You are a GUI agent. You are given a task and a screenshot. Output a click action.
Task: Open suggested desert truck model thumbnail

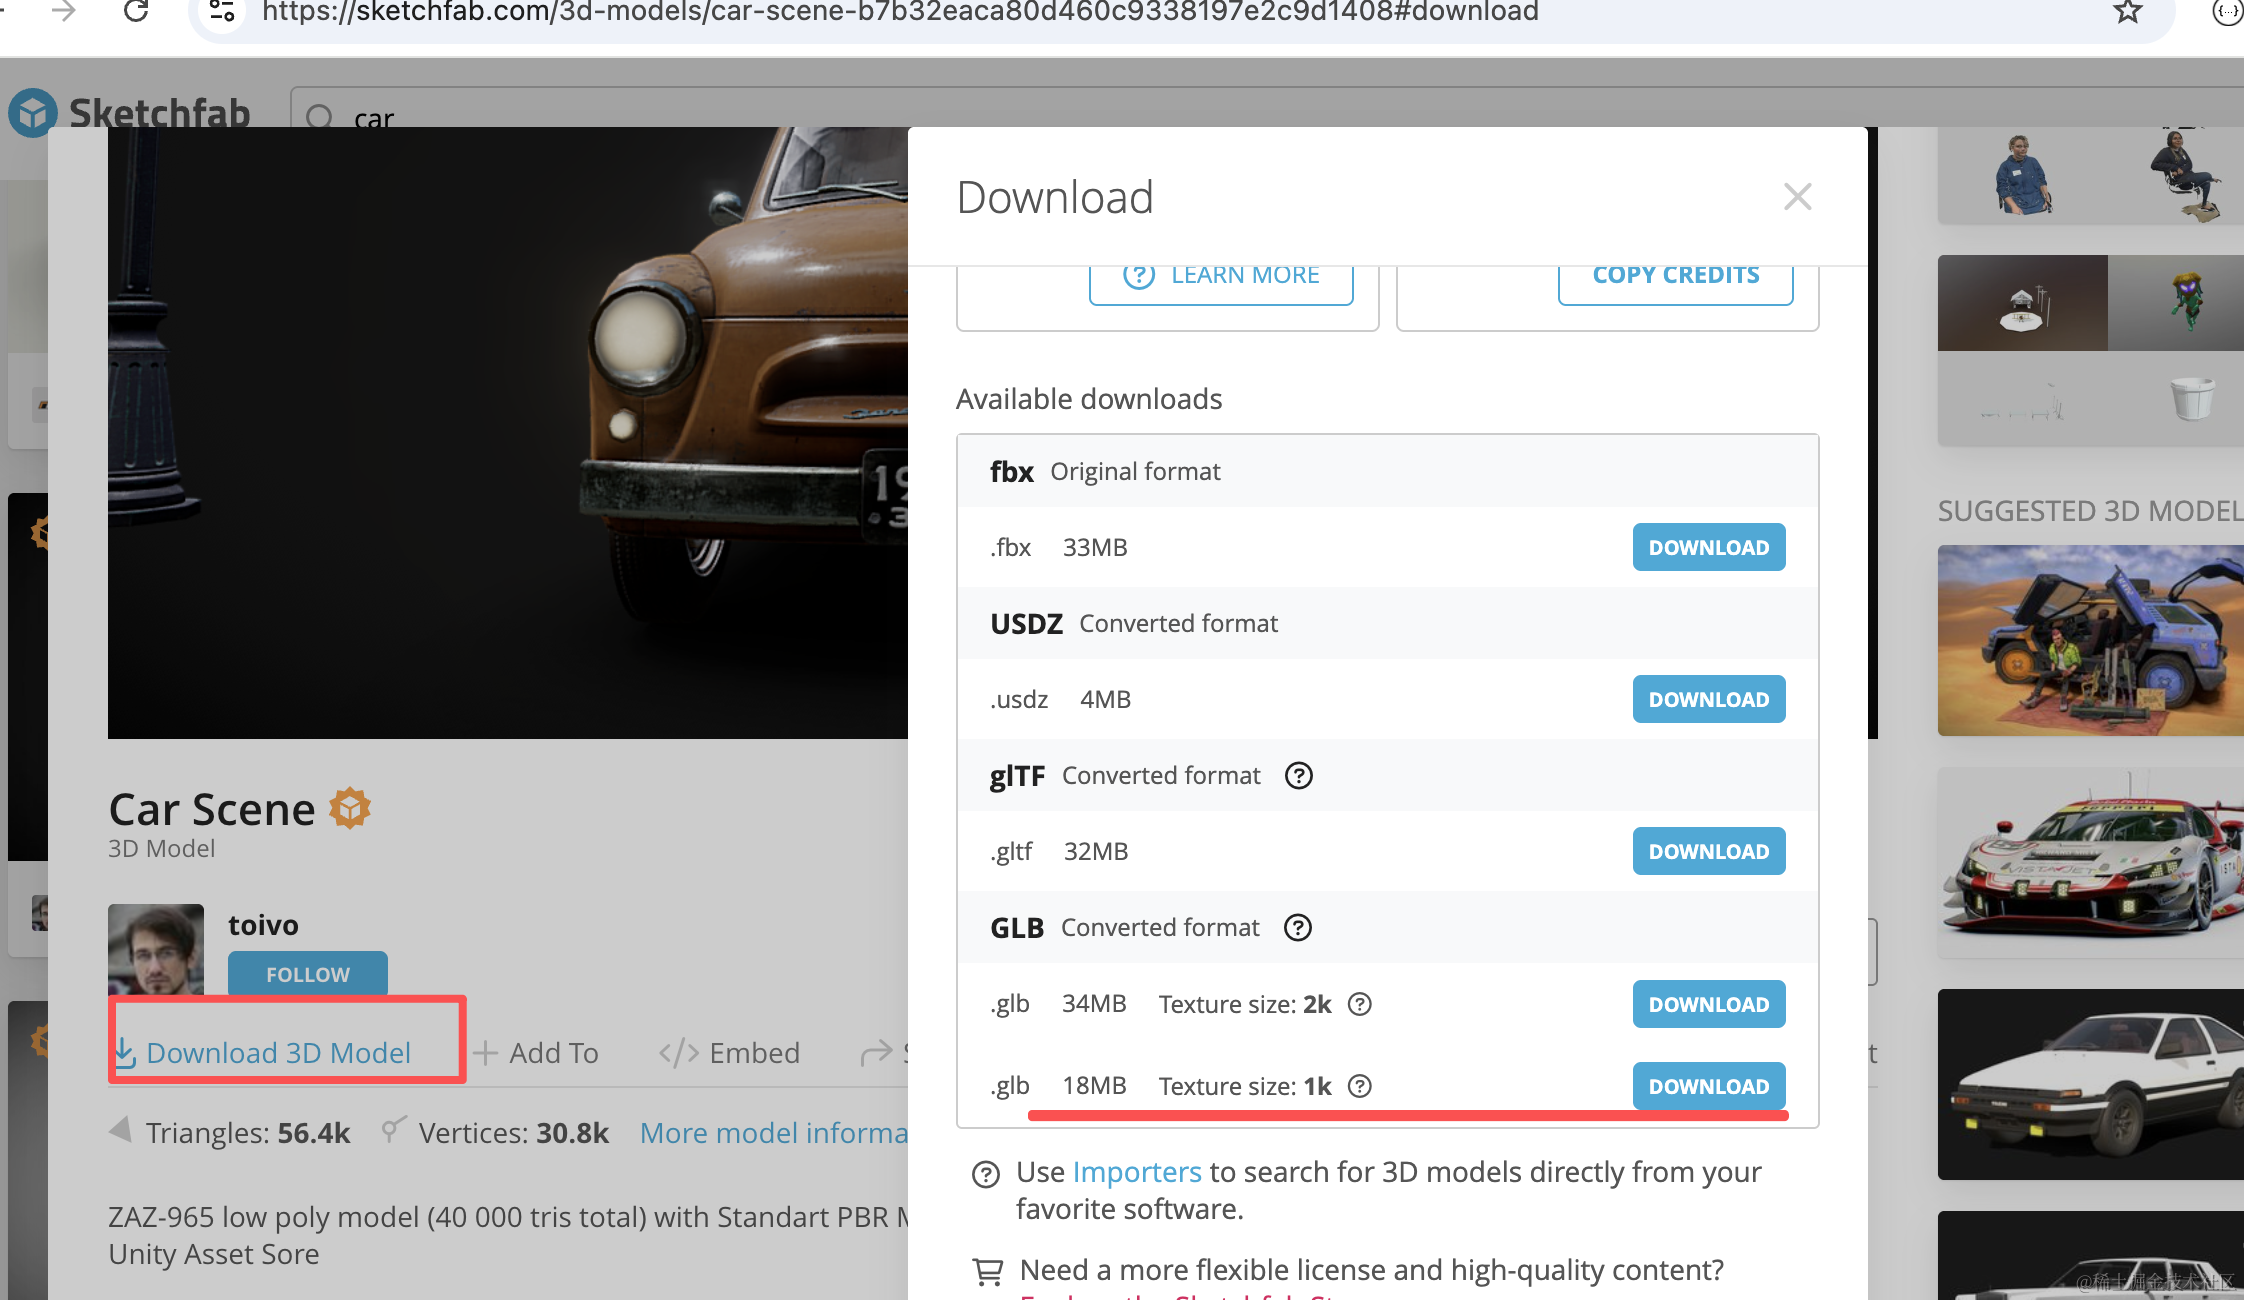point(2090,640)
